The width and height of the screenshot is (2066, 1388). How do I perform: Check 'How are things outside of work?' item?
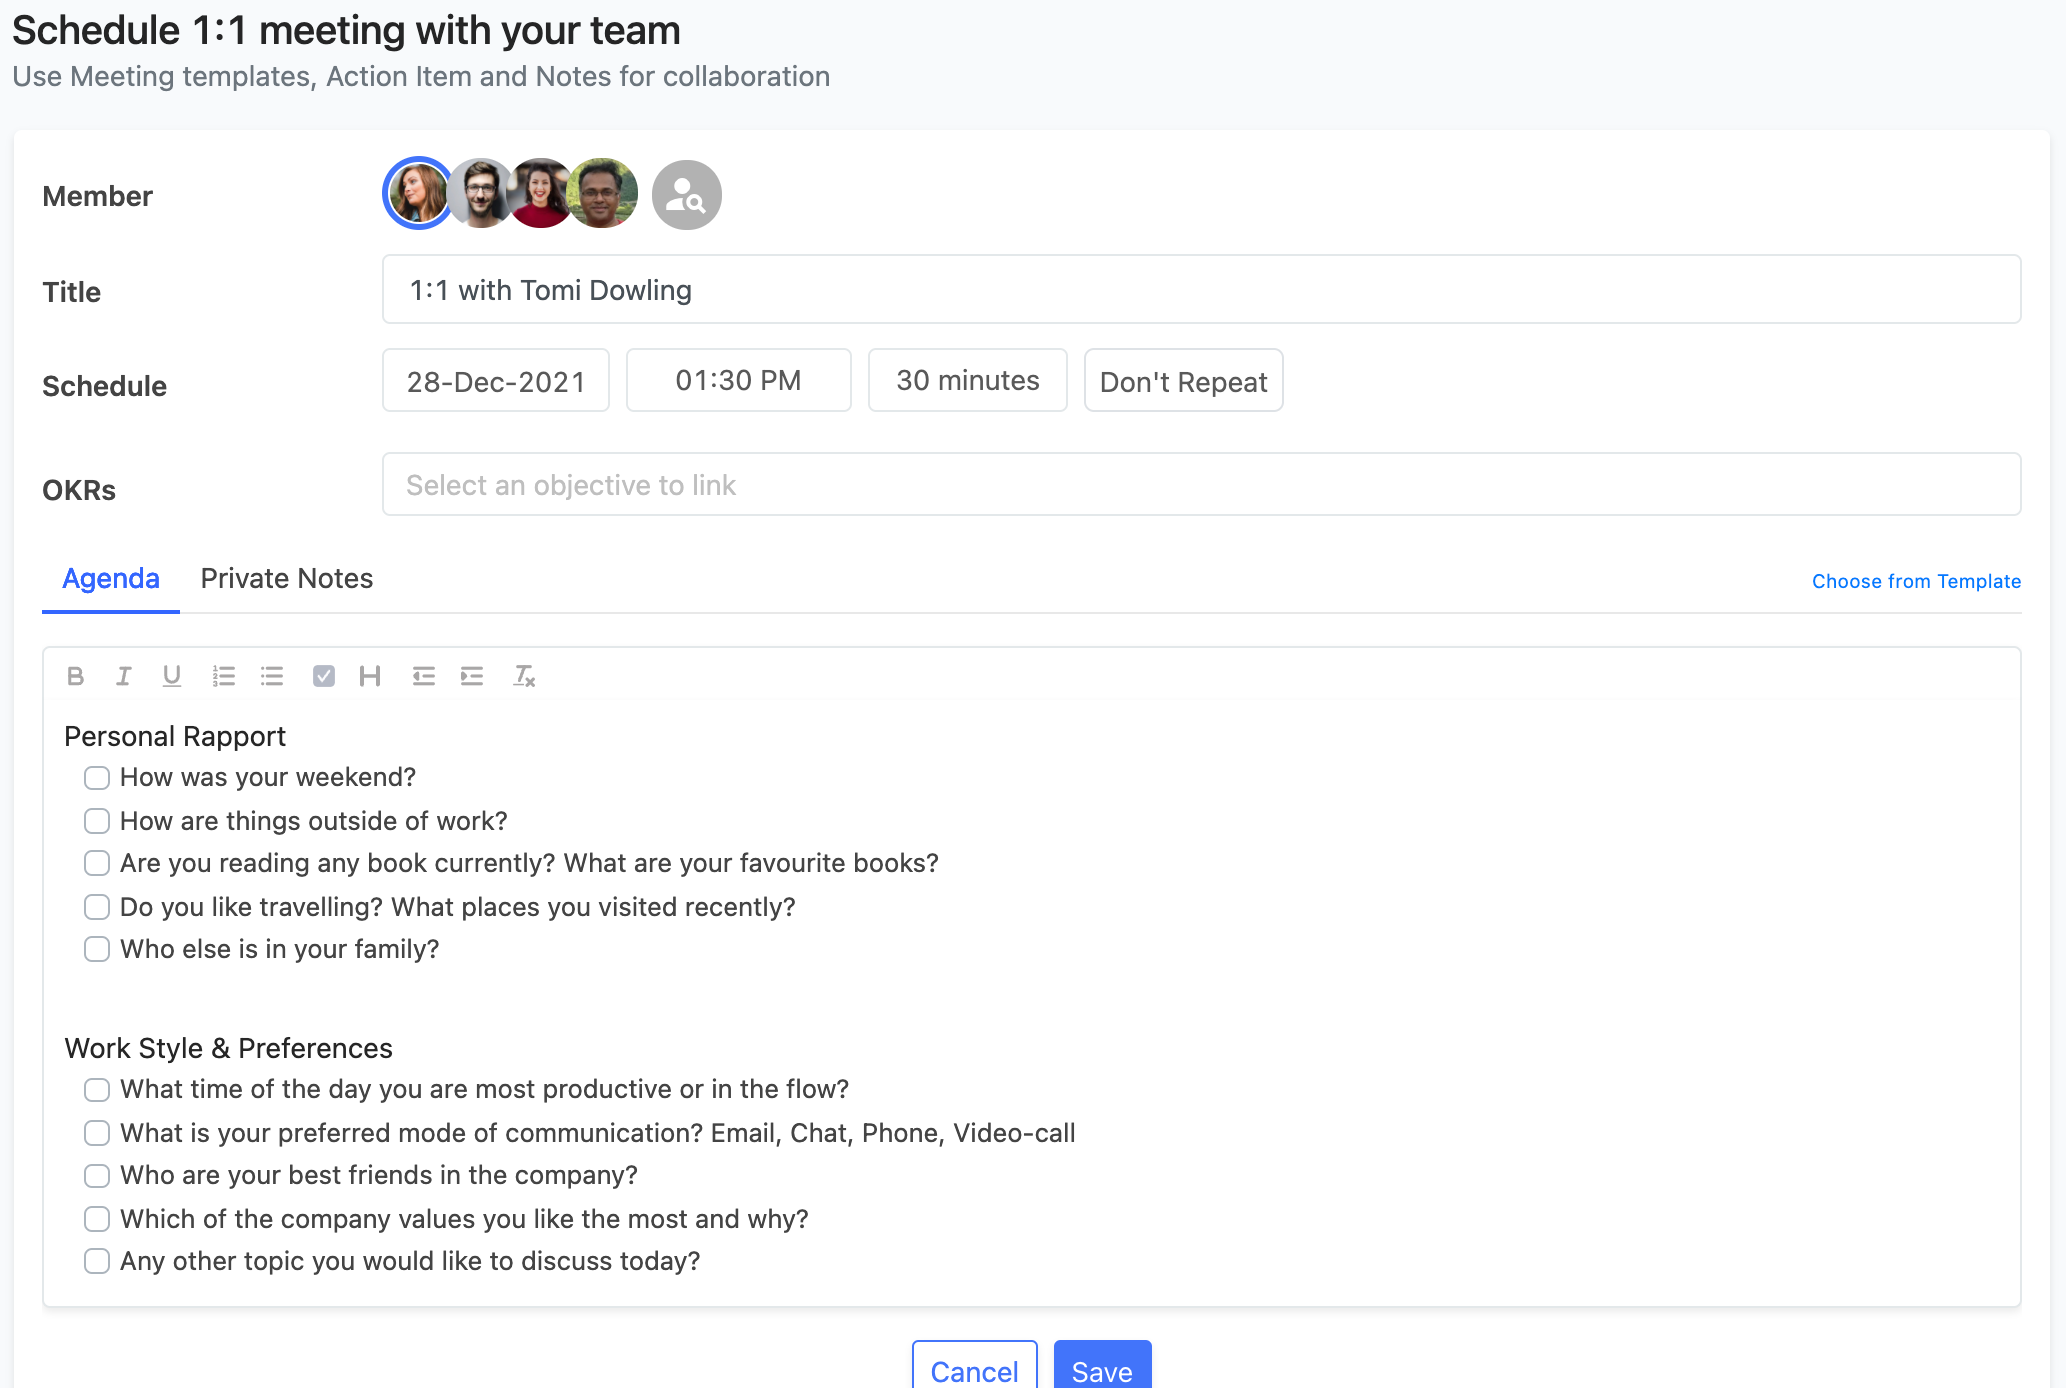(97, 821)
